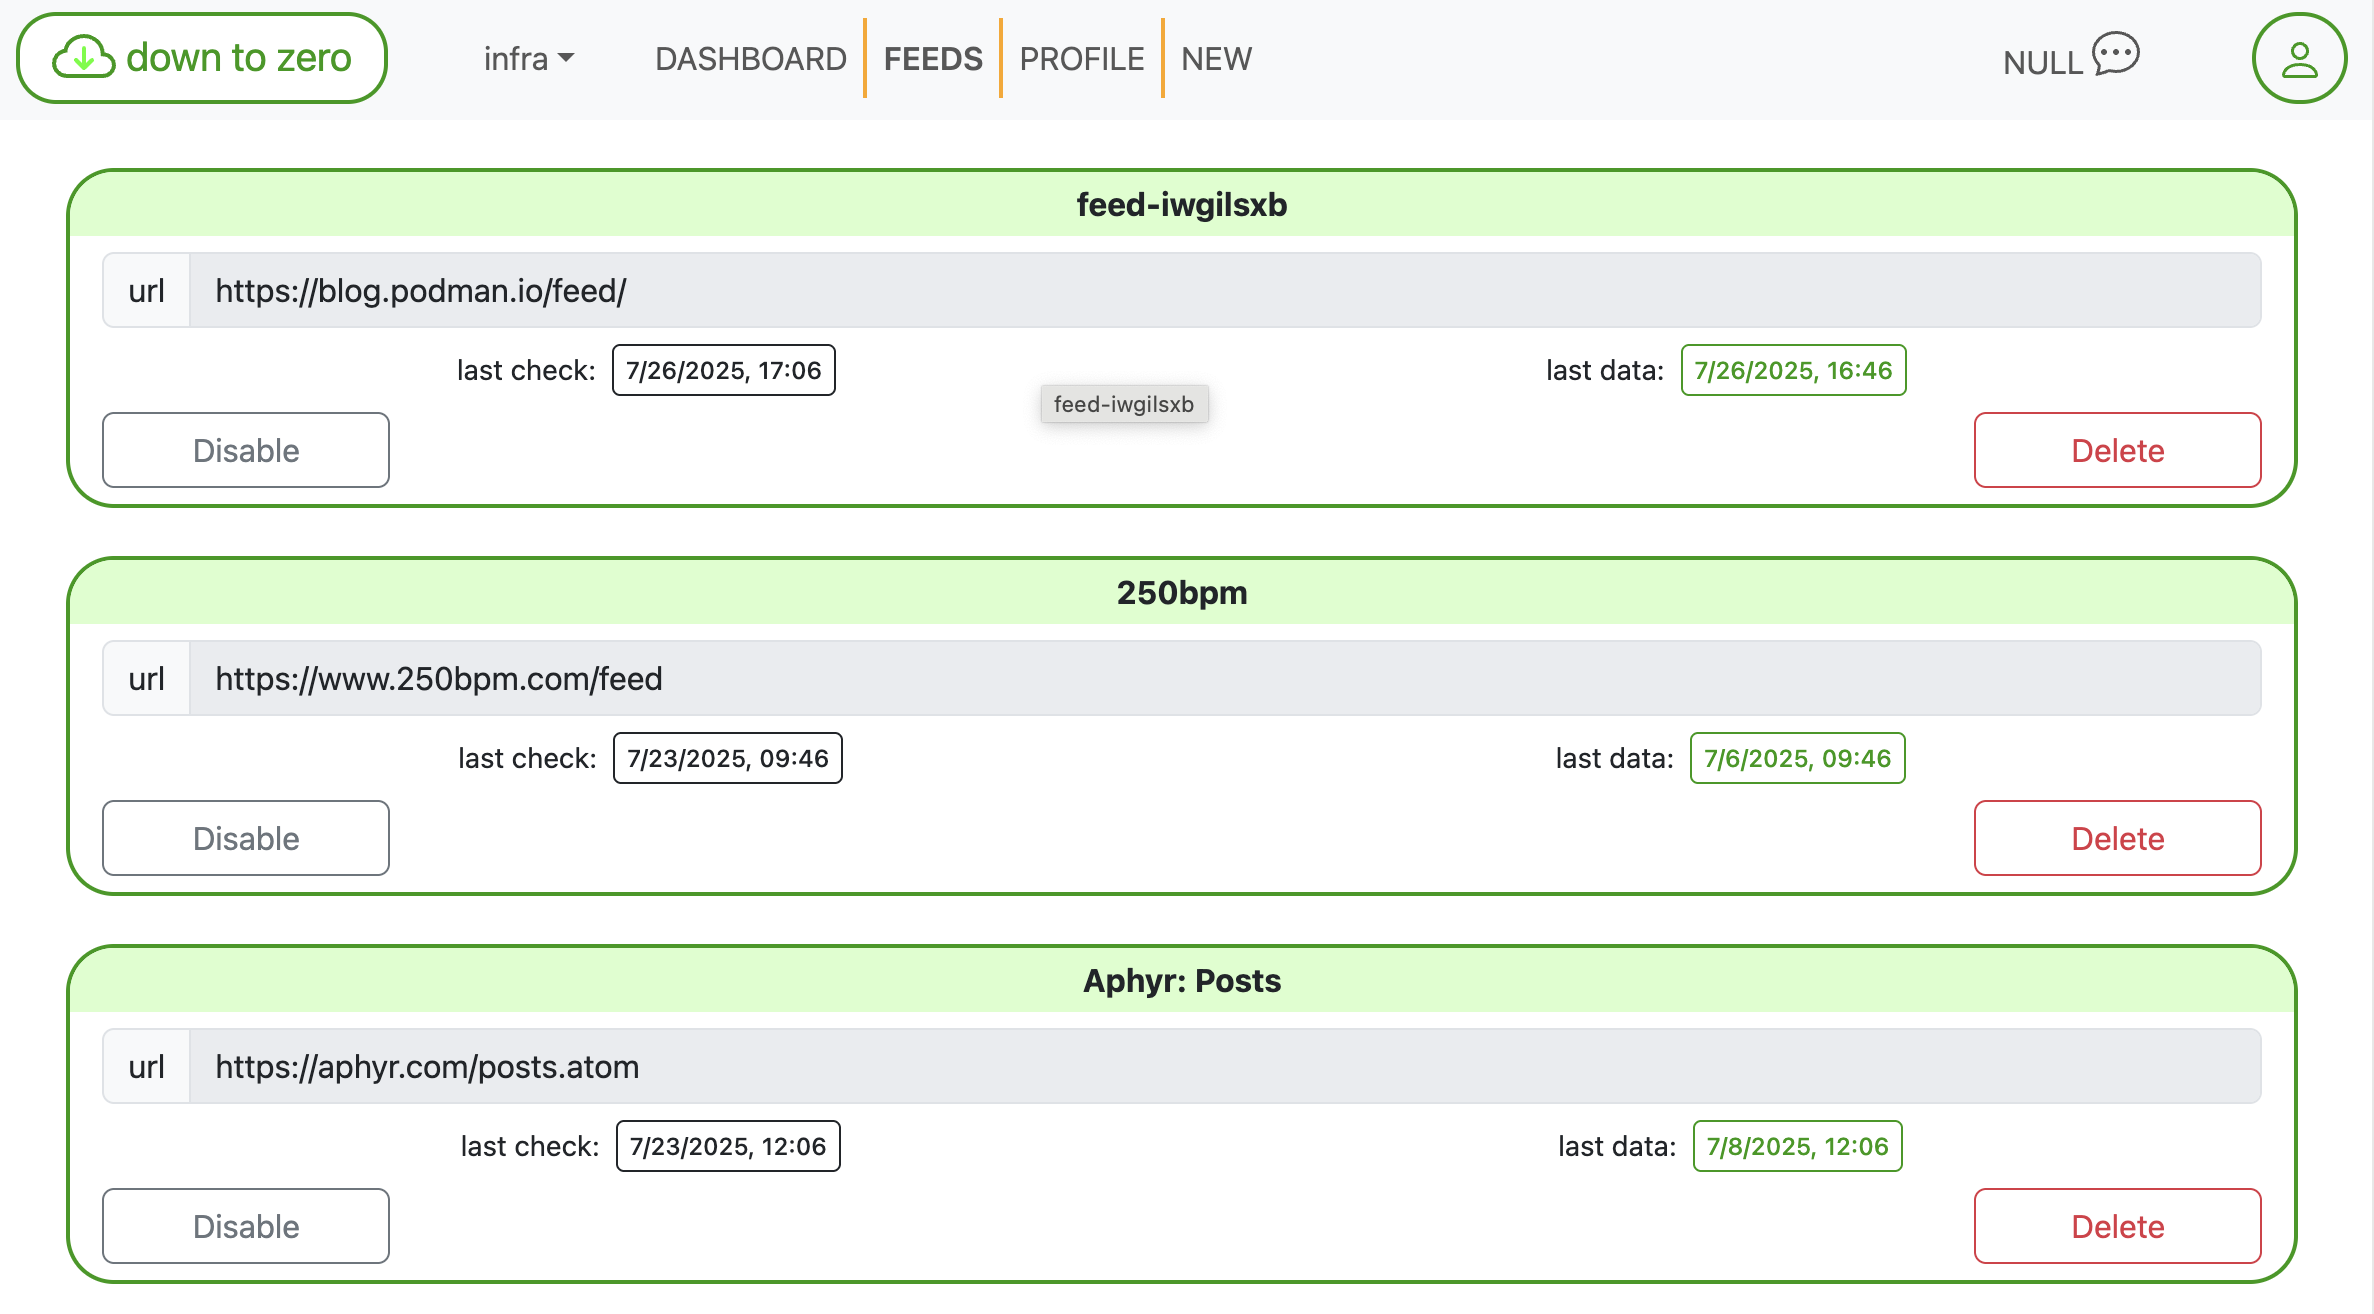This screenshot has width=2374, height=1314.
Task: Click the NULL chat bubble icon
Action: (2115, 54)
